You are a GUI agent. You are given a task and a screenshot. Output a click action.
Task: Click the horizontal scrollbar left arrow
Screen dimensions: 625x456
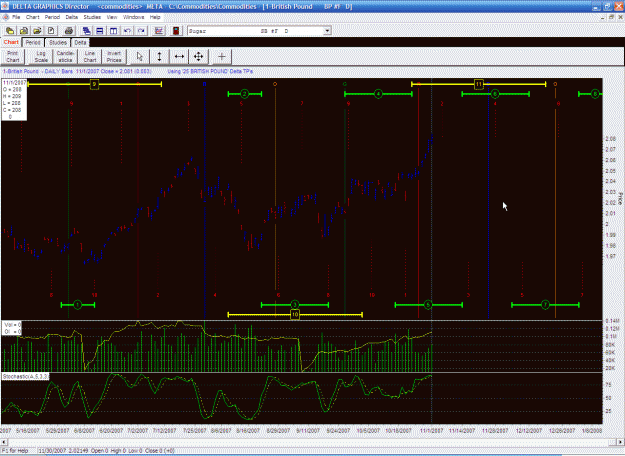(x=4, y=442)
